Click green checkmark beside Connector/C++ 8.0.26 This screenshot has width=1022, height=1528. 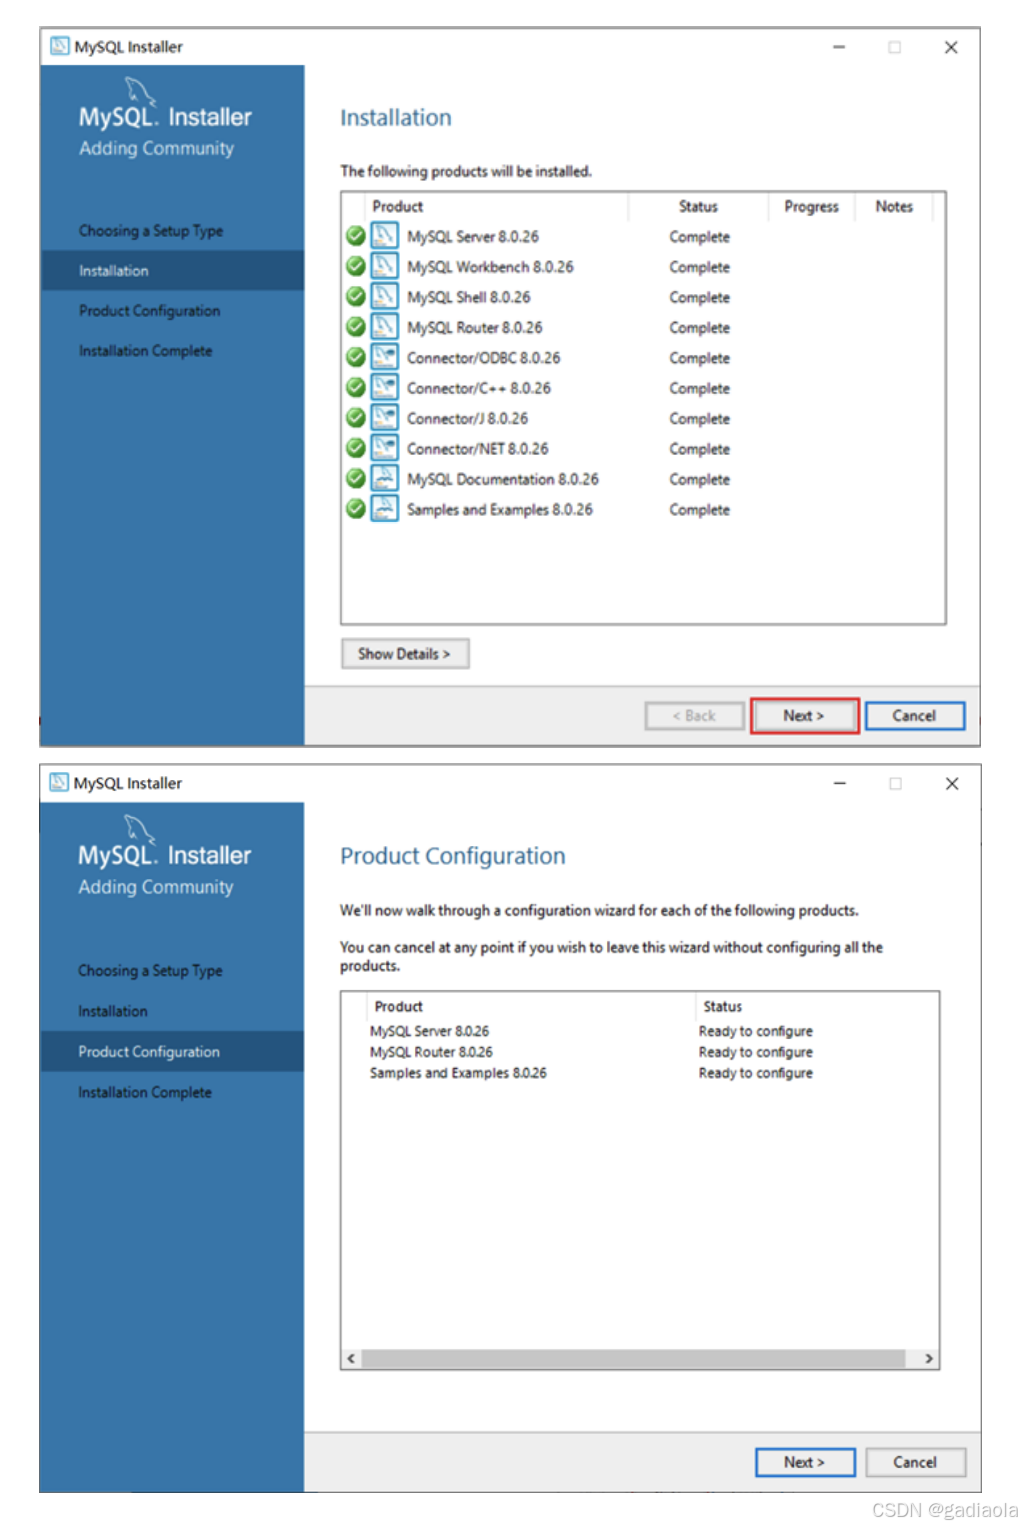(x=355, y=387)
